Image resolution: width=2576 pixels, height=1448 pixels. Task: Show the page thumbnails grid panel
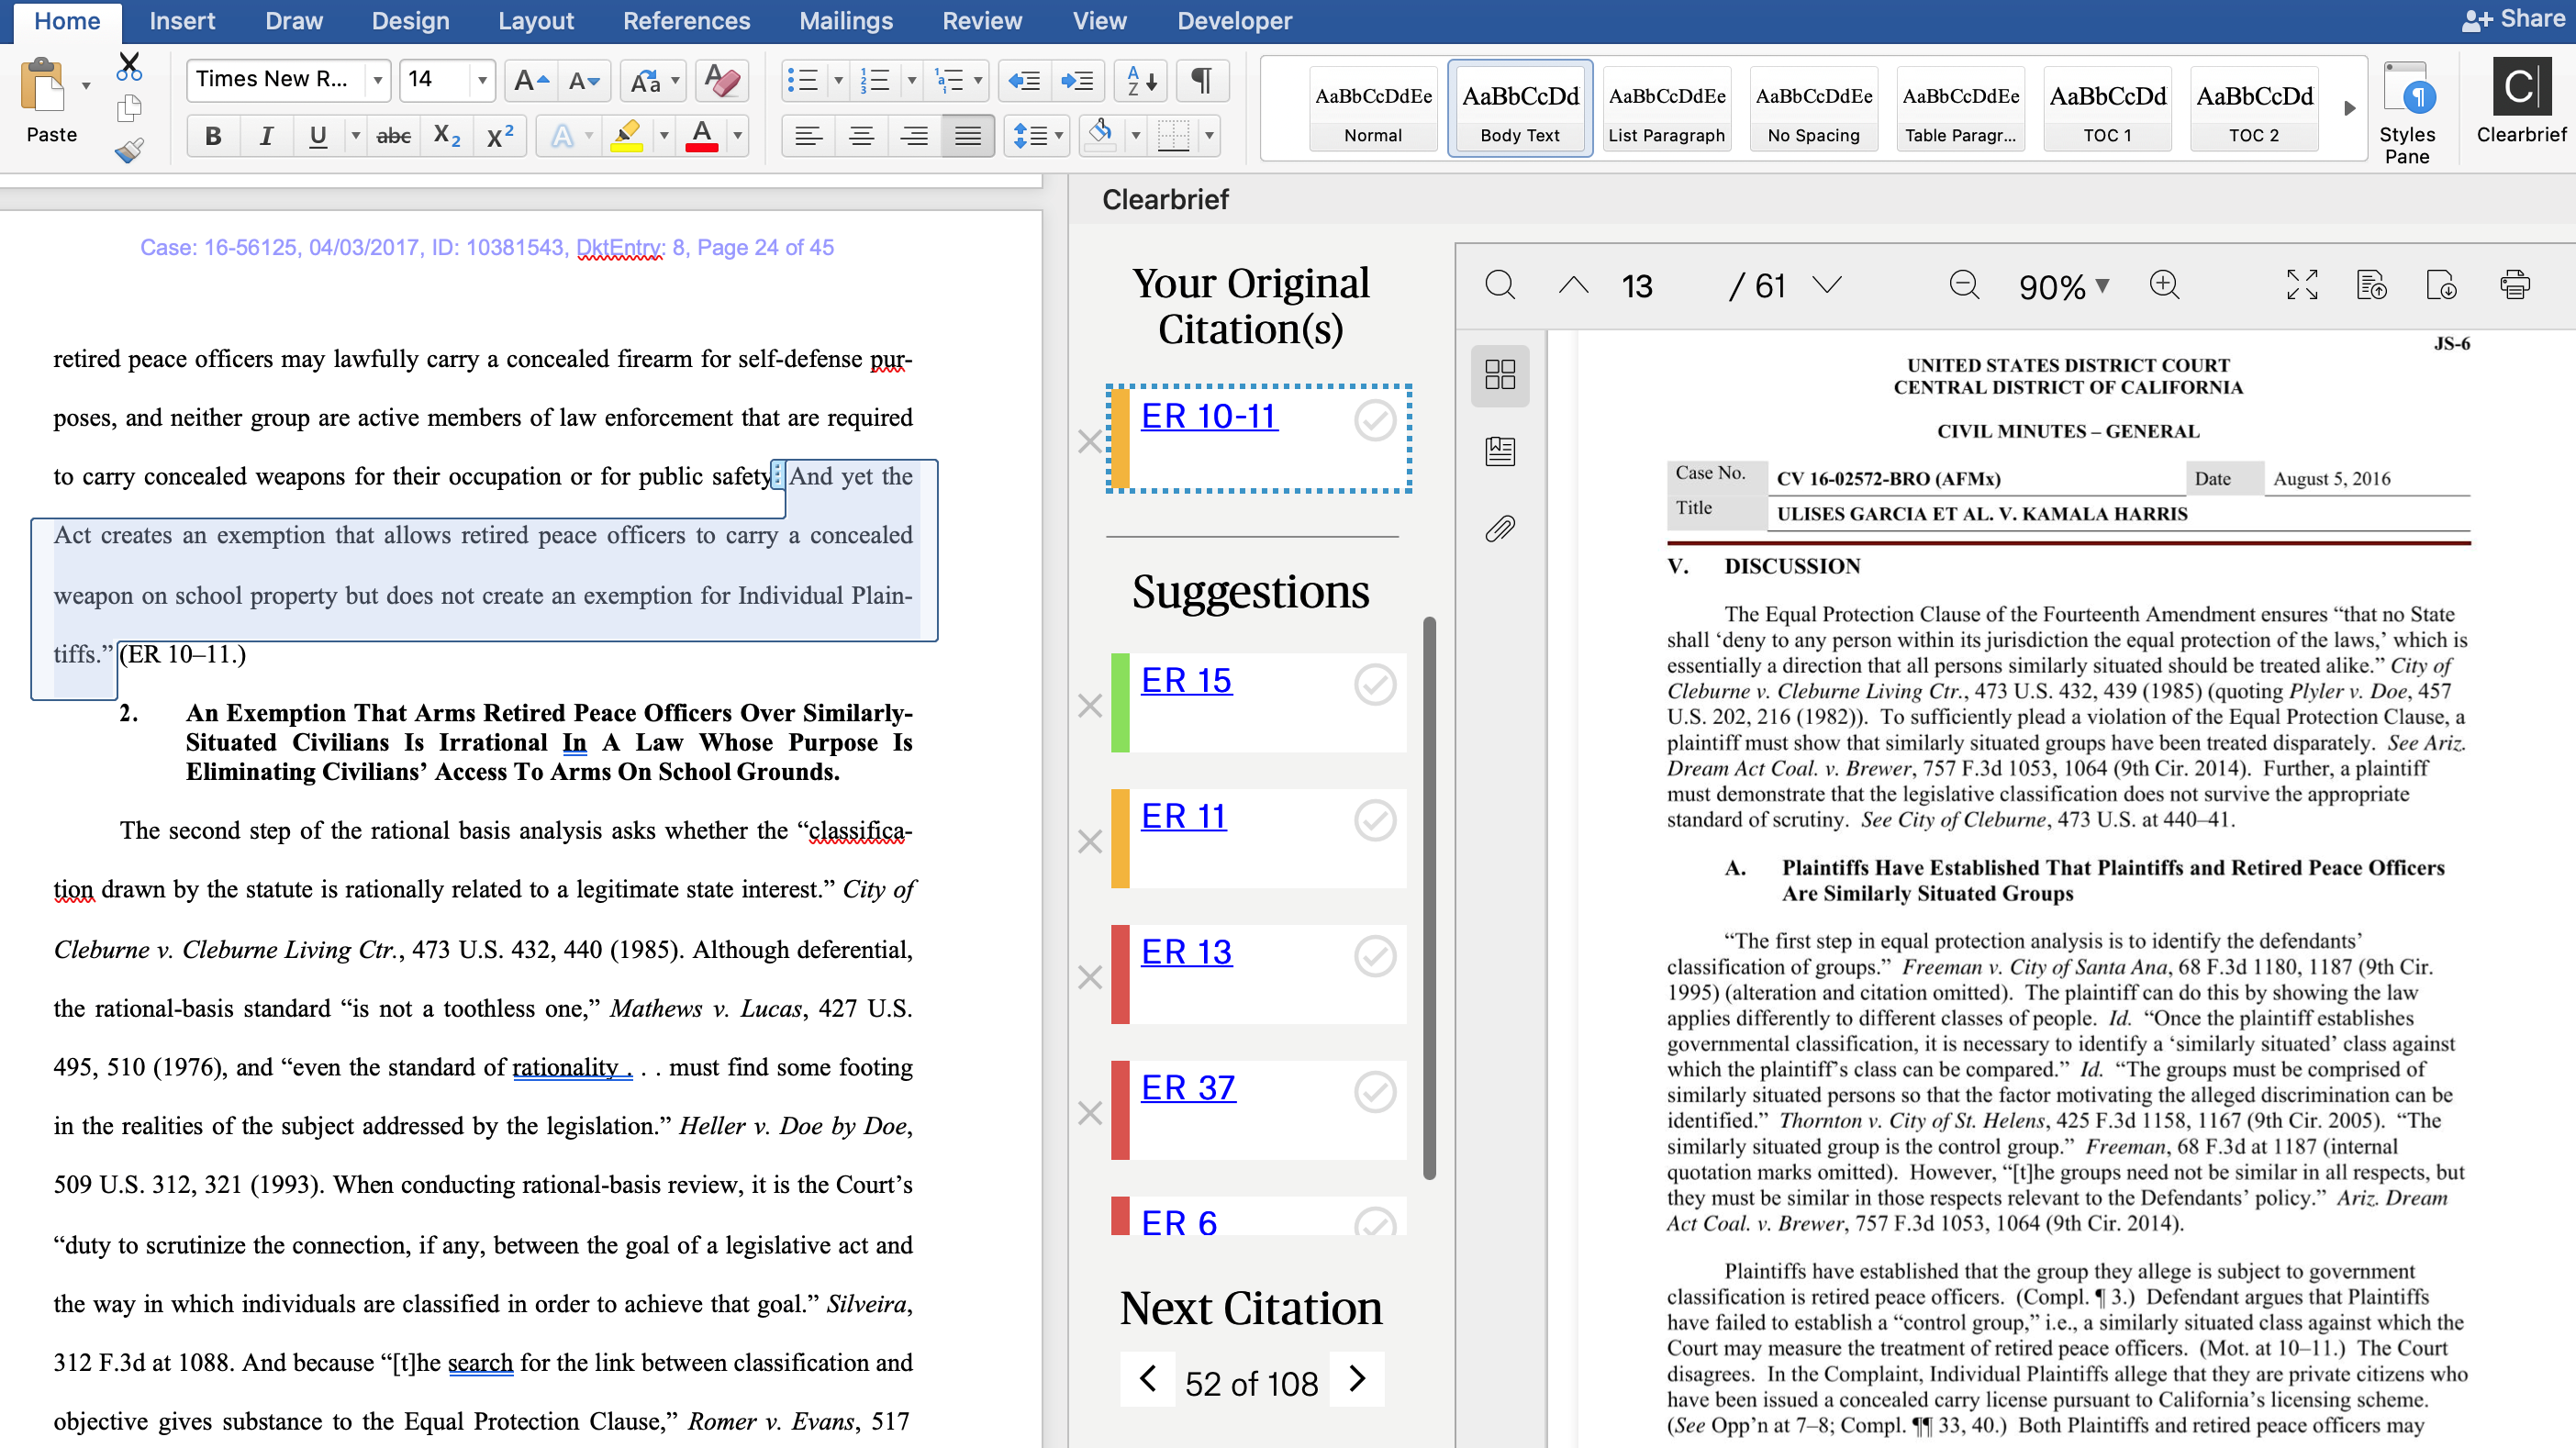click(x=1500, y=375)
